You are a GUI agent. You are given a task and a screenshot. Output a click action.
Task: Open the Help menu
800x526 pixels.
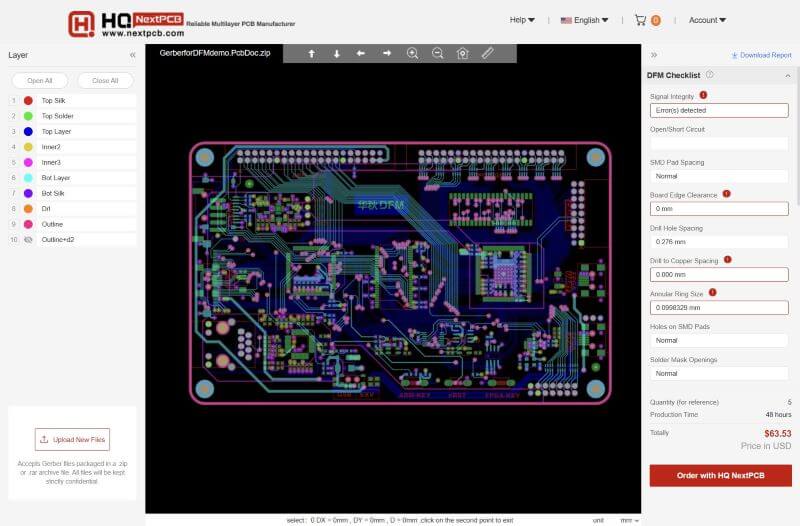pyautogui.click(x=522, y=20)
